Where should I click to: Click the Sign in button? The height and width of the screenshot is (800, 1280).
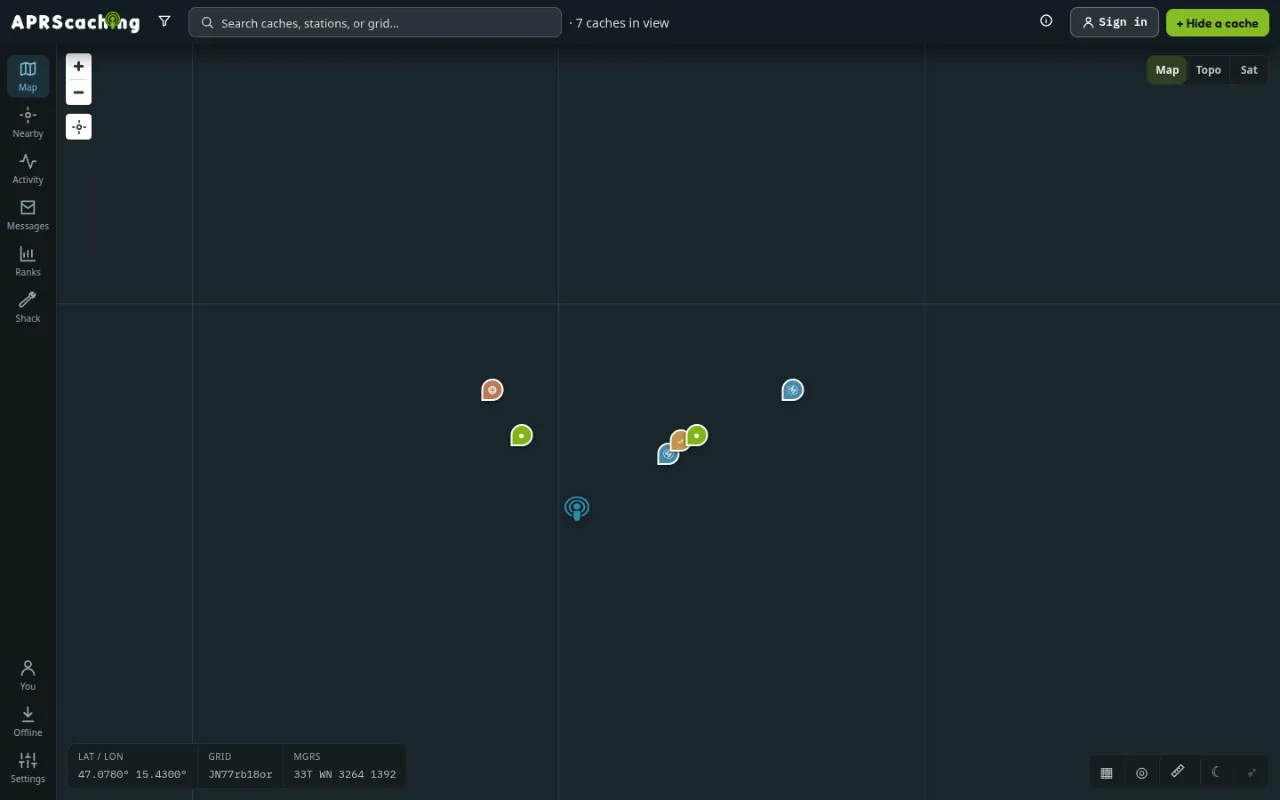click(x=1114, y=22)
